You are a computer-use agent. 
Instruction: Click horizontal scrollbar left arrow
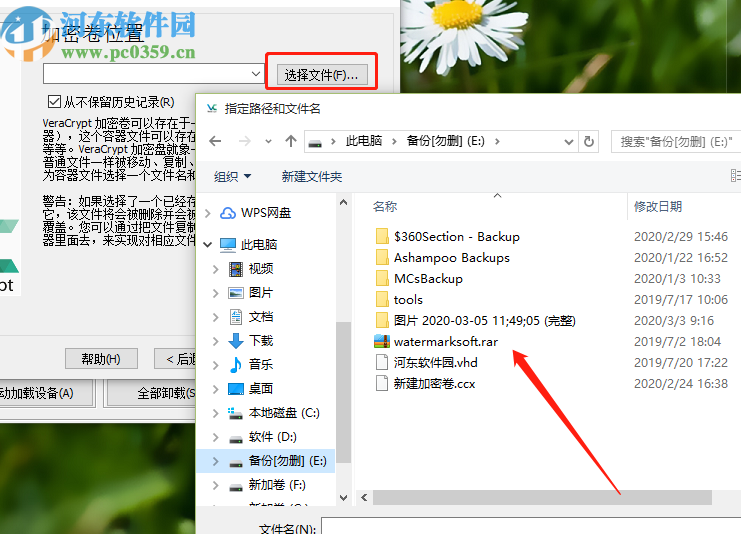pyautogui.click(x=364, y=497)
